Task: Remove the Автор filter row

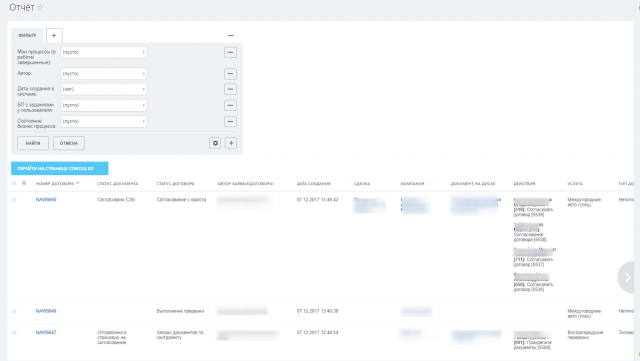Action: coord(230,74)
